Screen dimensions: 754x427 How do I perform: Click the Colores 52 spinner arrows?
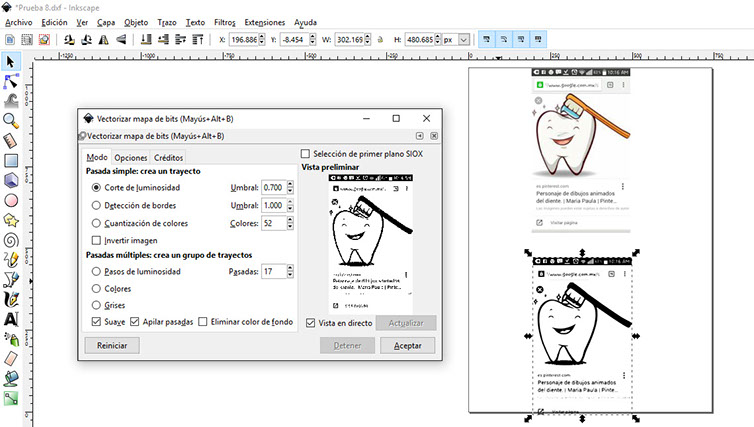290,223
